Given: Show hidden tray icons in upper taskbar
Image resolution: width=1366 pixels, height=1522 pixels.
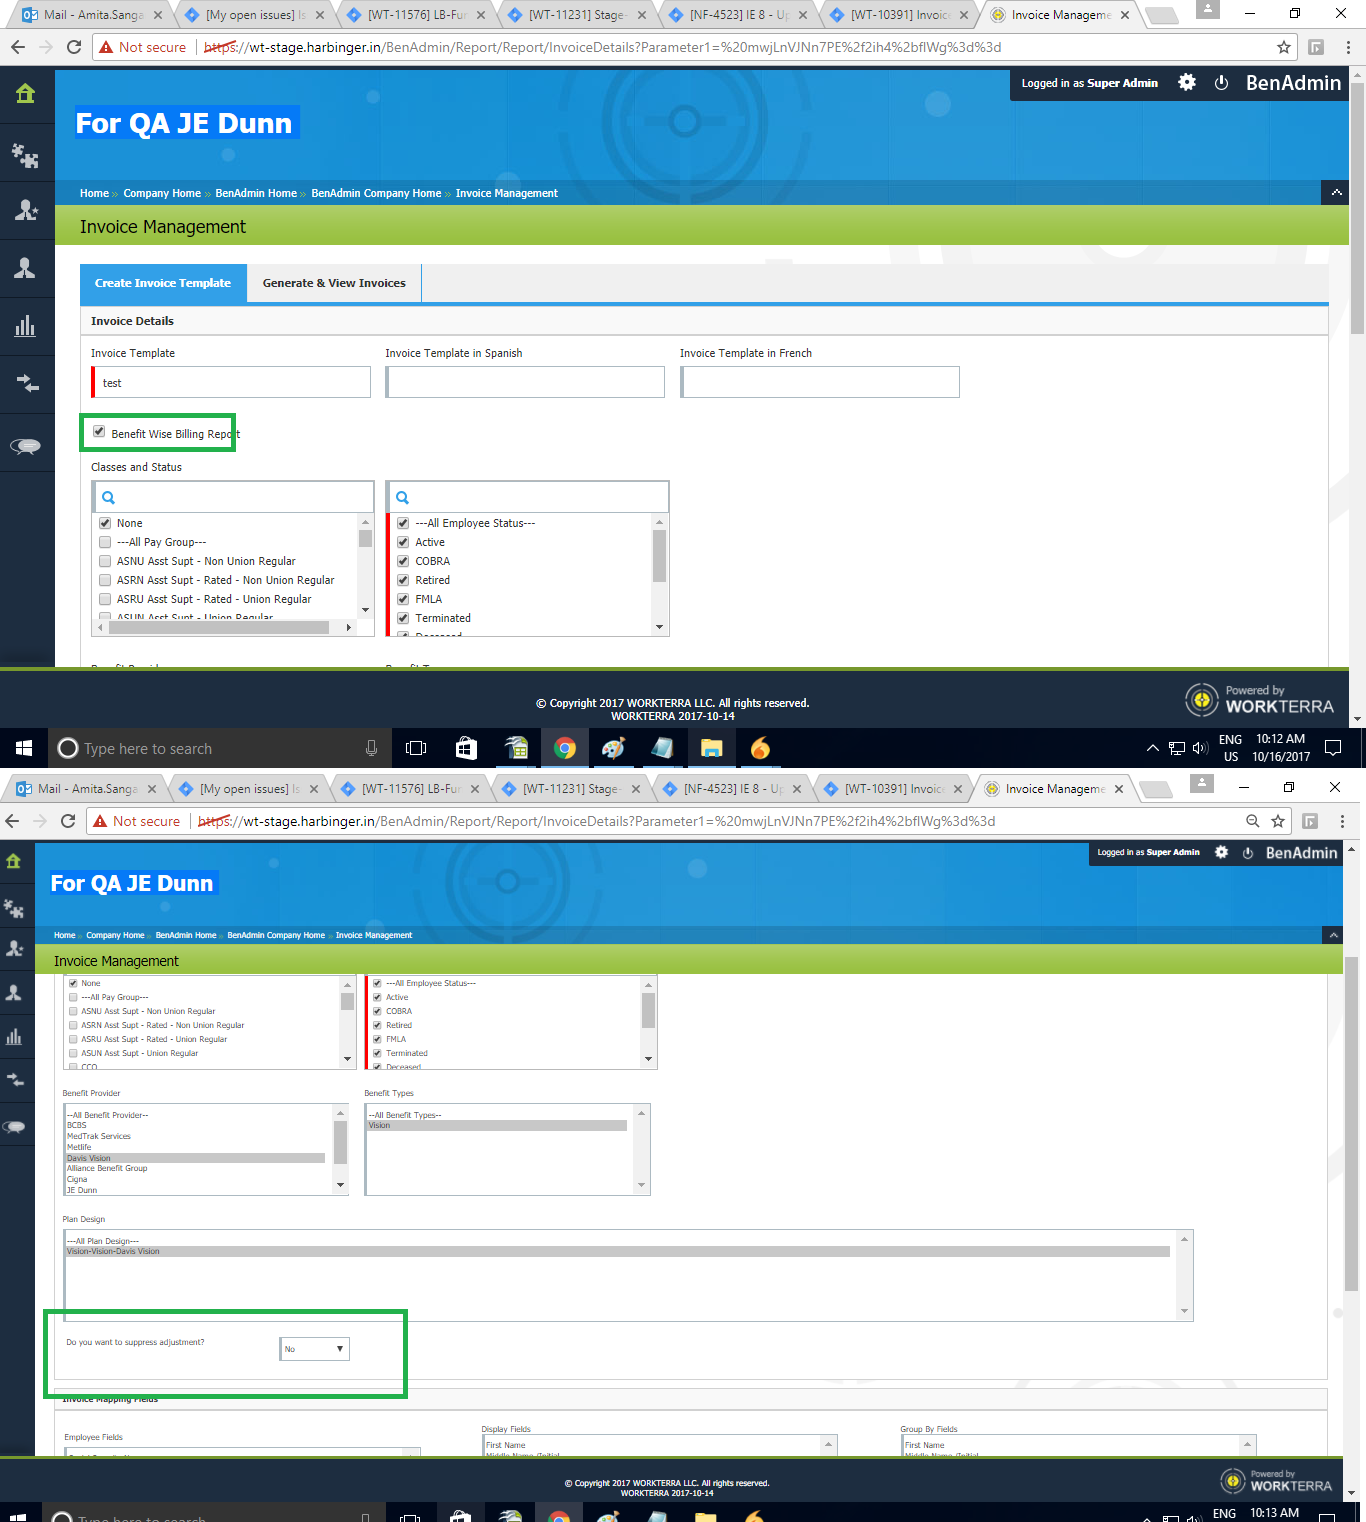Looking at the screenshot, I should pos(1153,748).
